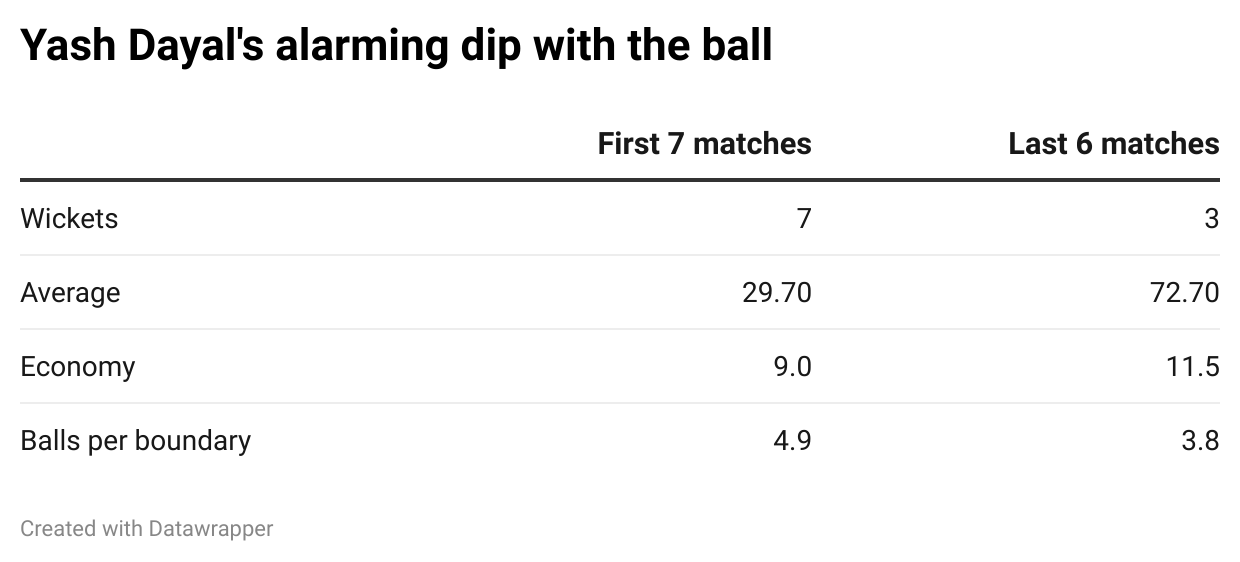The width and height of the screenshot is (1240, 562).
Task: Click the thick divider line under column headers
Action: pos(620,180)
